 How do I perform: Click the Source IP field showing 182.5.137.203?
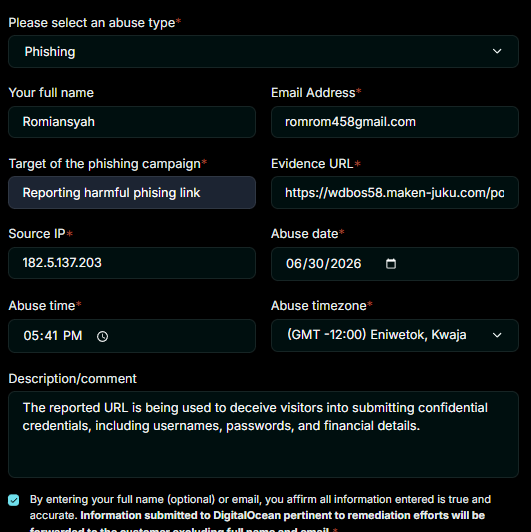coord(132,263)
